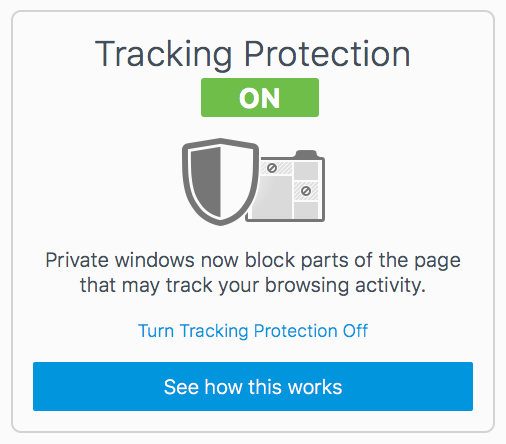Click the dark left half of the shield

pos(206,182)
